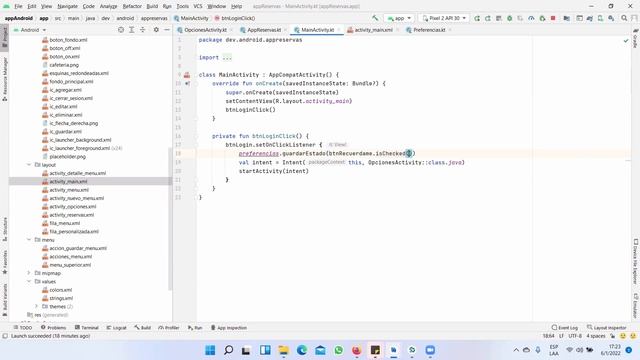Open the VCS menu
The image size is (640, 360).
point(198,6)
